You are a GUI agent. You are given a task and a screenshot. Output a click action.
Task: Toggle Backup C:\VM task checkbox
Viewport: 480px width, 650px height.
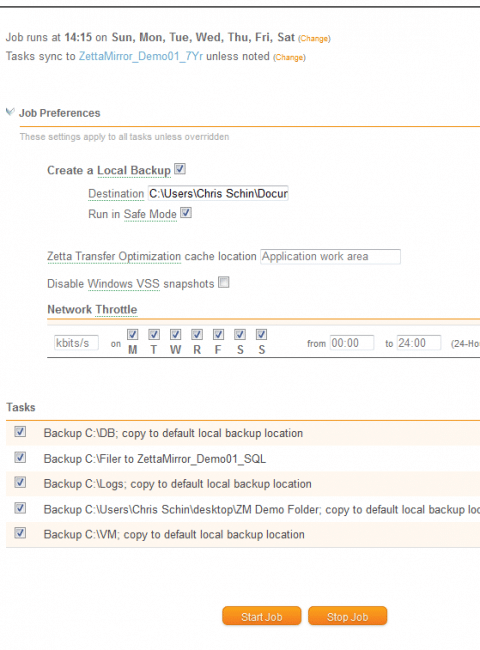coord(20,533)
